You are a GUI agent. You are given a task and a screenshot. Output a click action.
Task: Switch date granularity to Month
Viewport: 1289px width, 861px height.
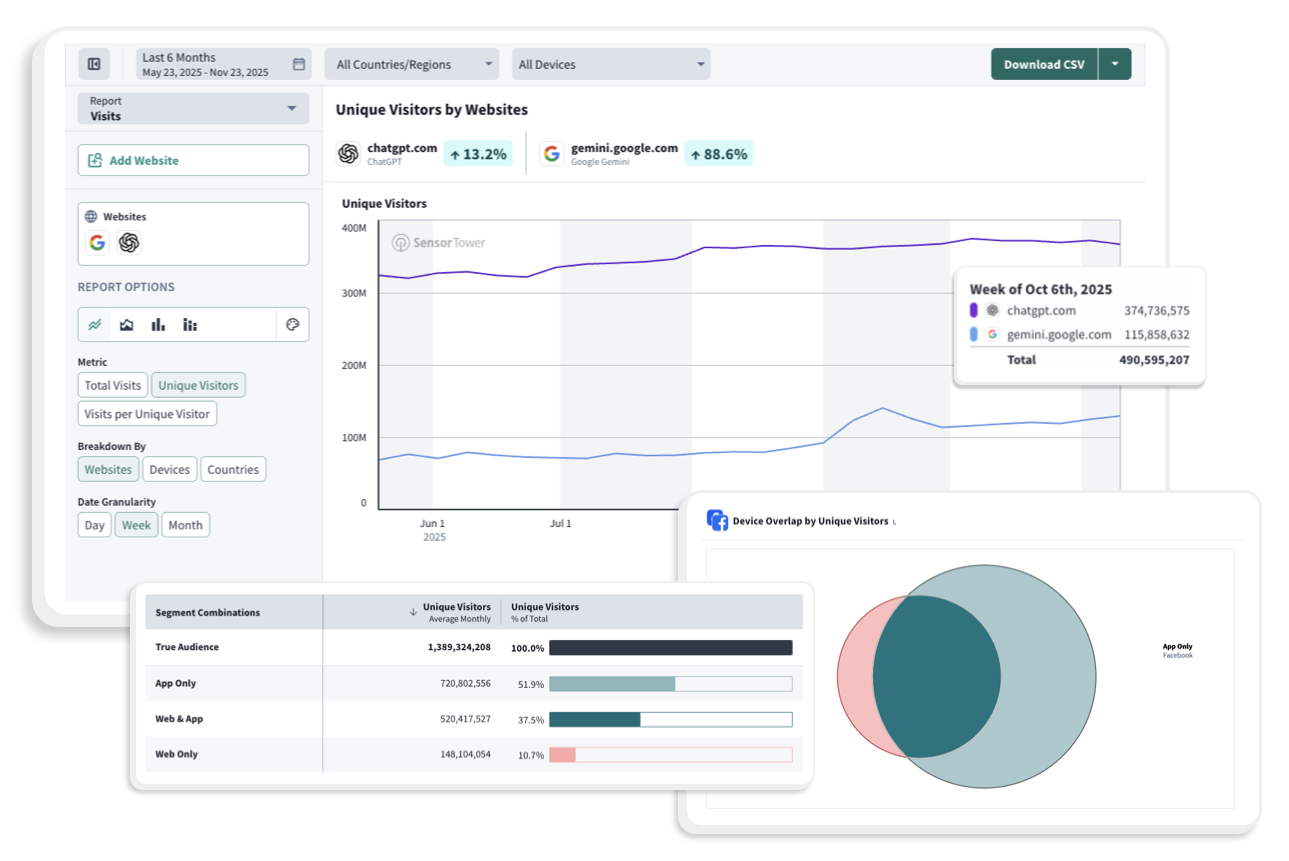[185, 524]
